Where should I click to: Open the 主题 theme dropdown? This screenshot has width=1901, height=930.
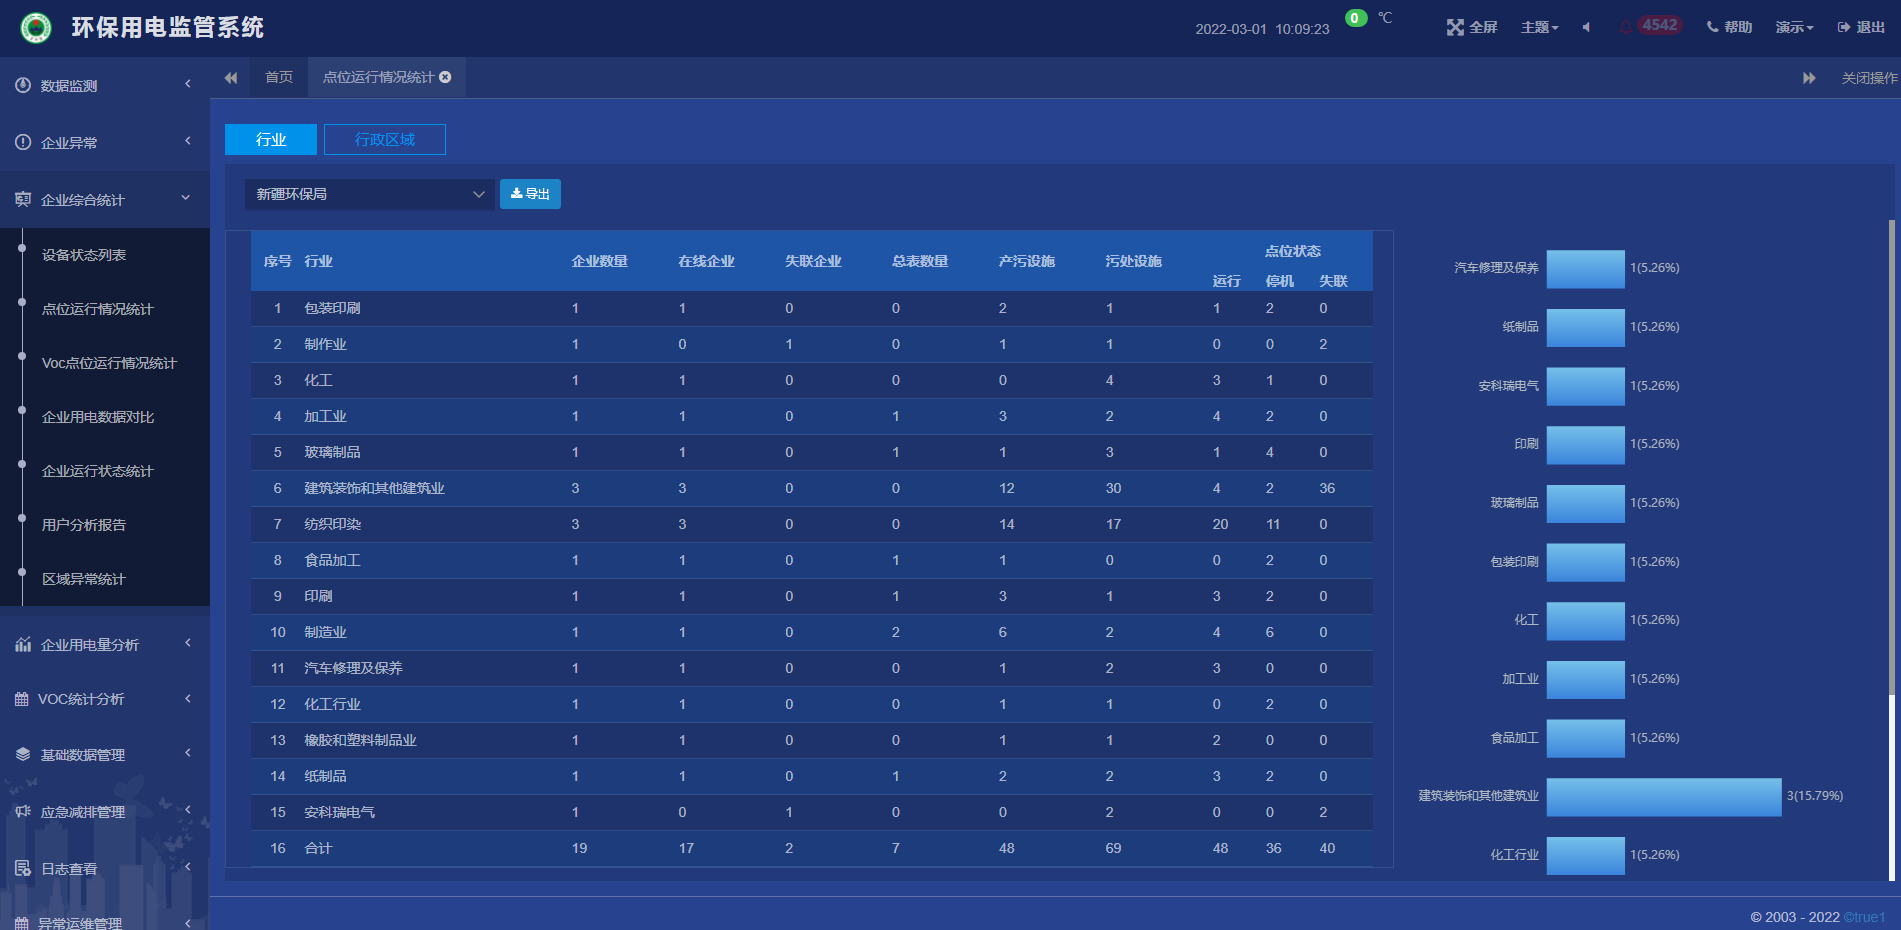click(1539, 27)
